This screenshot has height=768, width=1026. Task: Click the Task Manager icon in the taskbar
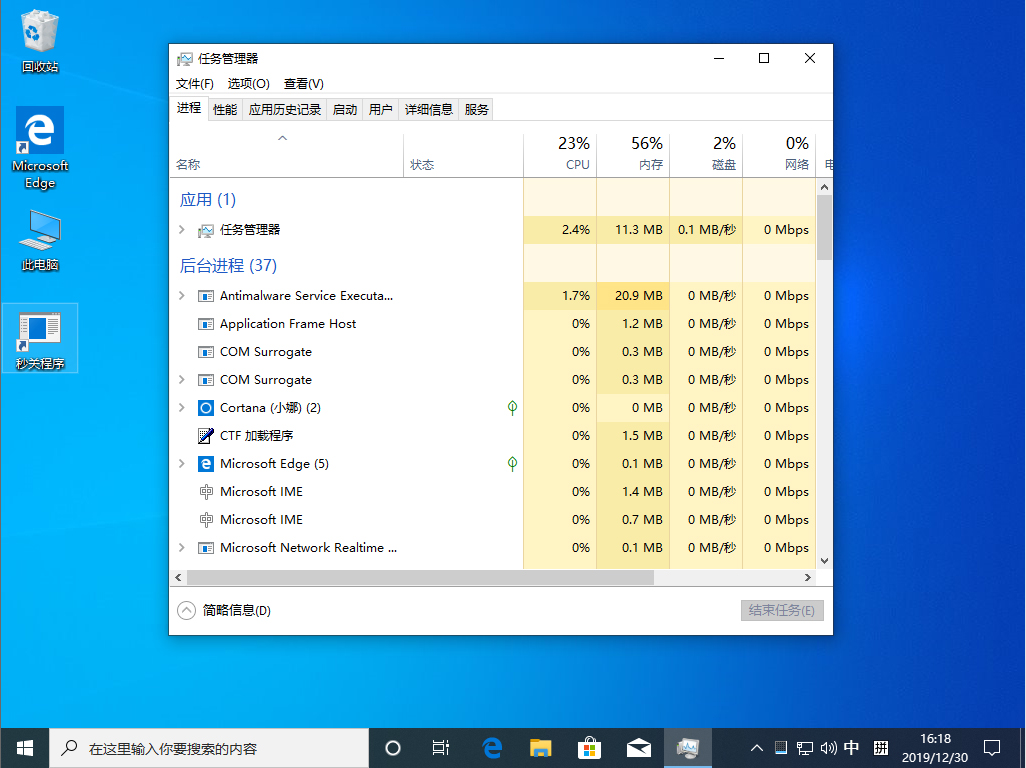pos(688,747)
